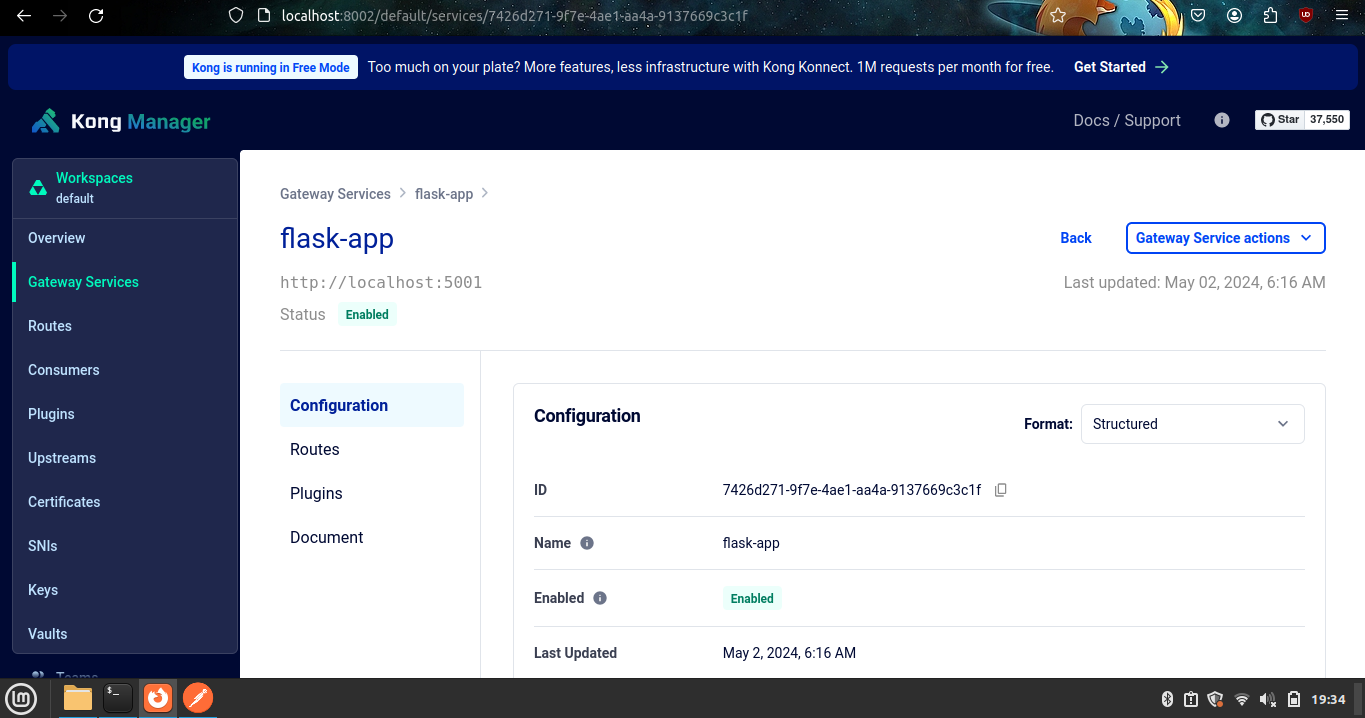Click the clock showing 19:34
Viewport: 1365px width, 718px height.
(x=1328, y=699)
